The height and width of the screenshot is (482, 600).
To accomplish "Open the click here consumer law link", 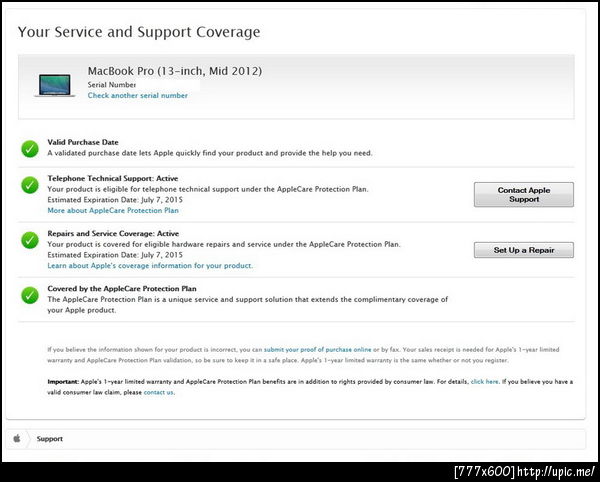I will pyautogui.click(x=484, y=381).
